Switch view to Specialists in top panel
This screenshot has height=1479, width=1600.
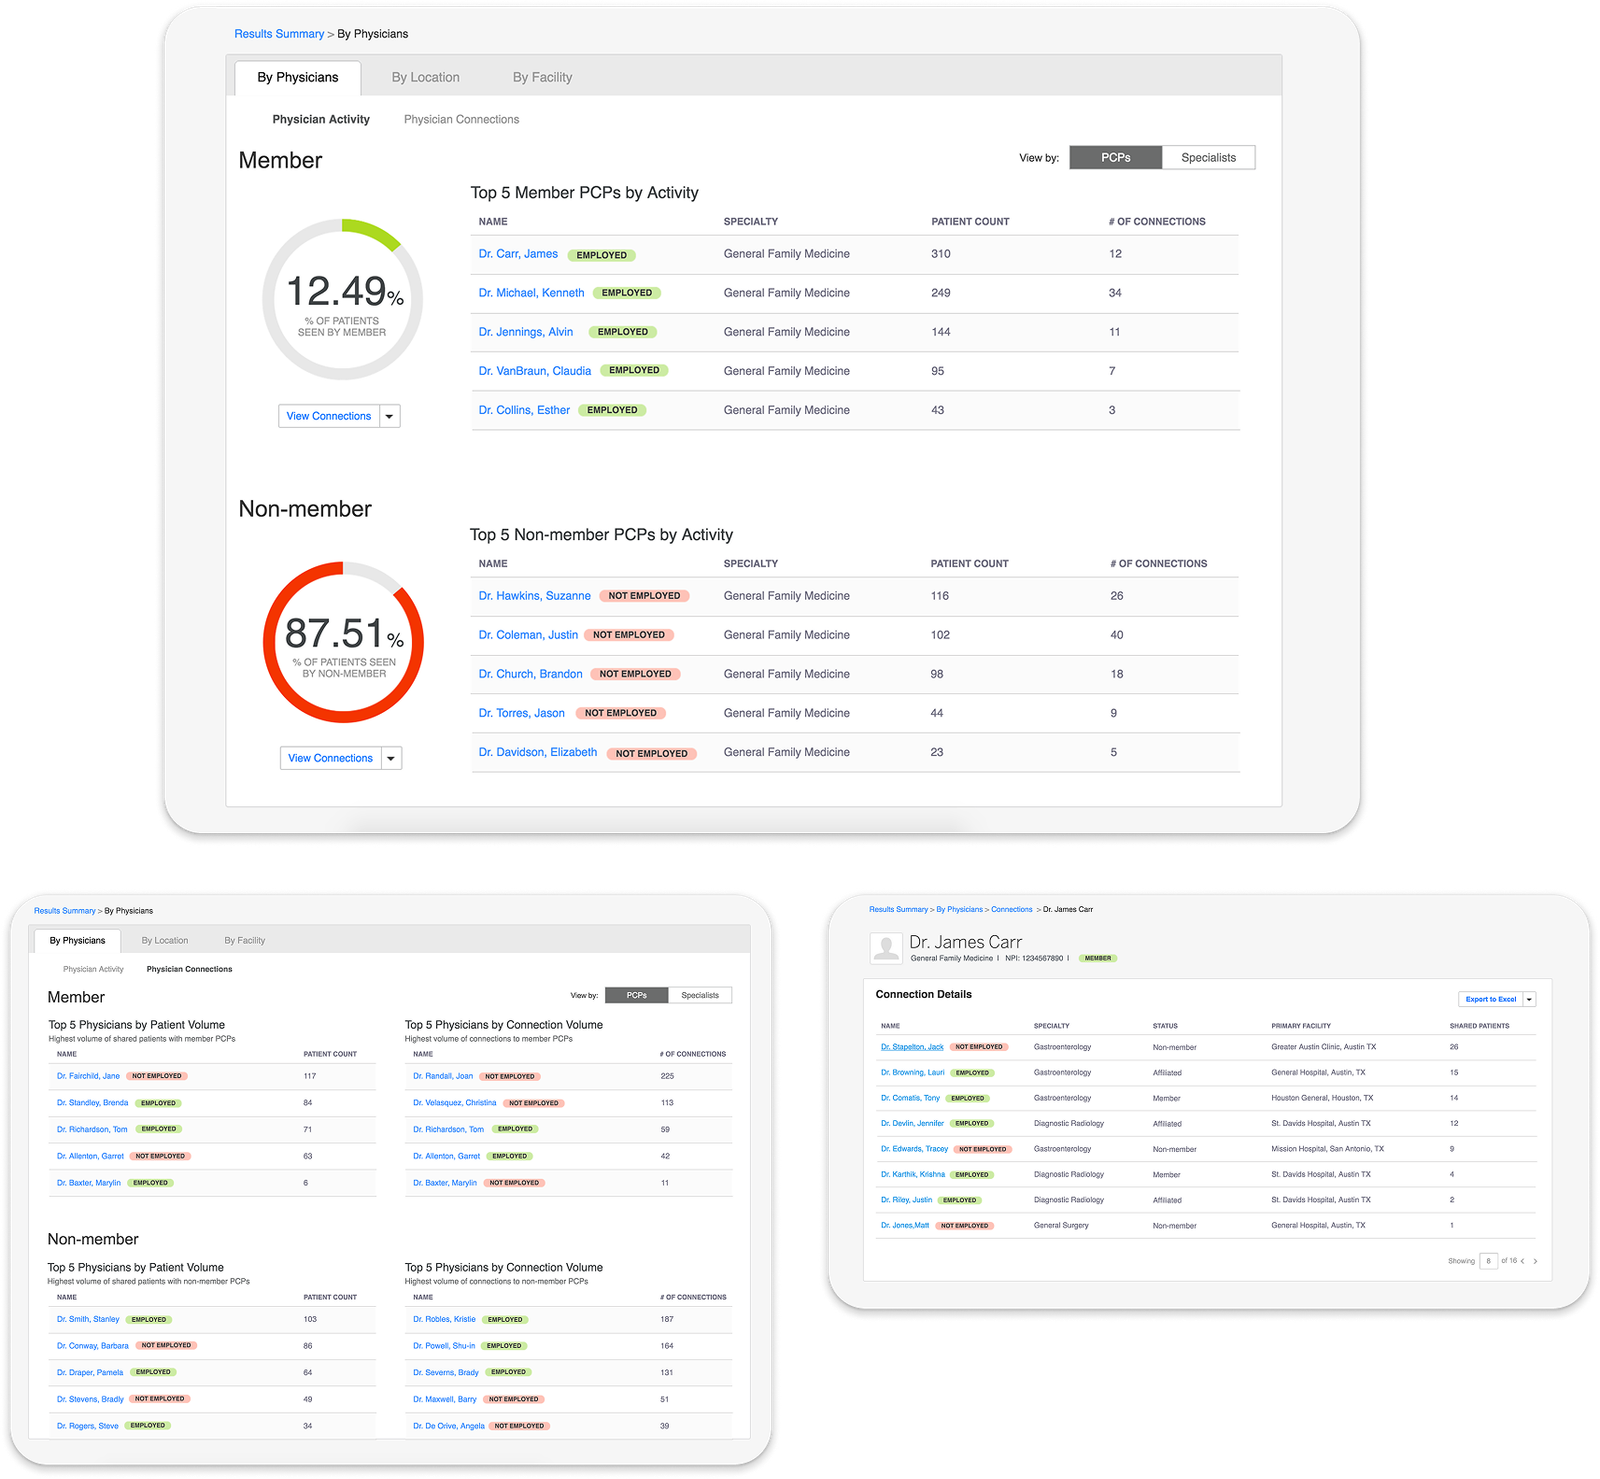[x=1208, y=158]
